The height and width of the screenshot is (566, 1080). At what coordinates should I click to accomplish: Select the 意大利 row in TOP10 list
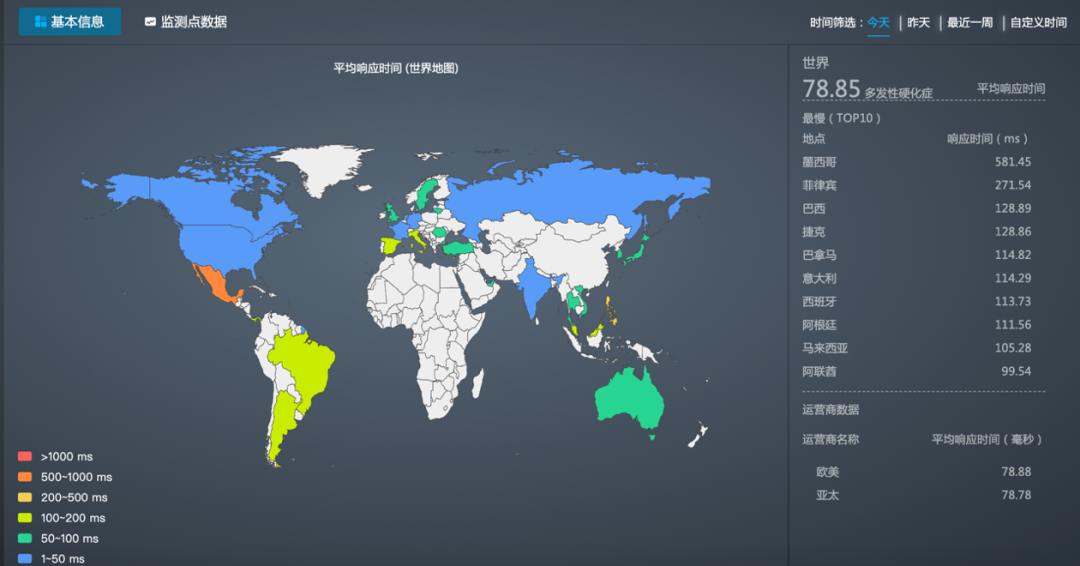[917, 278]
